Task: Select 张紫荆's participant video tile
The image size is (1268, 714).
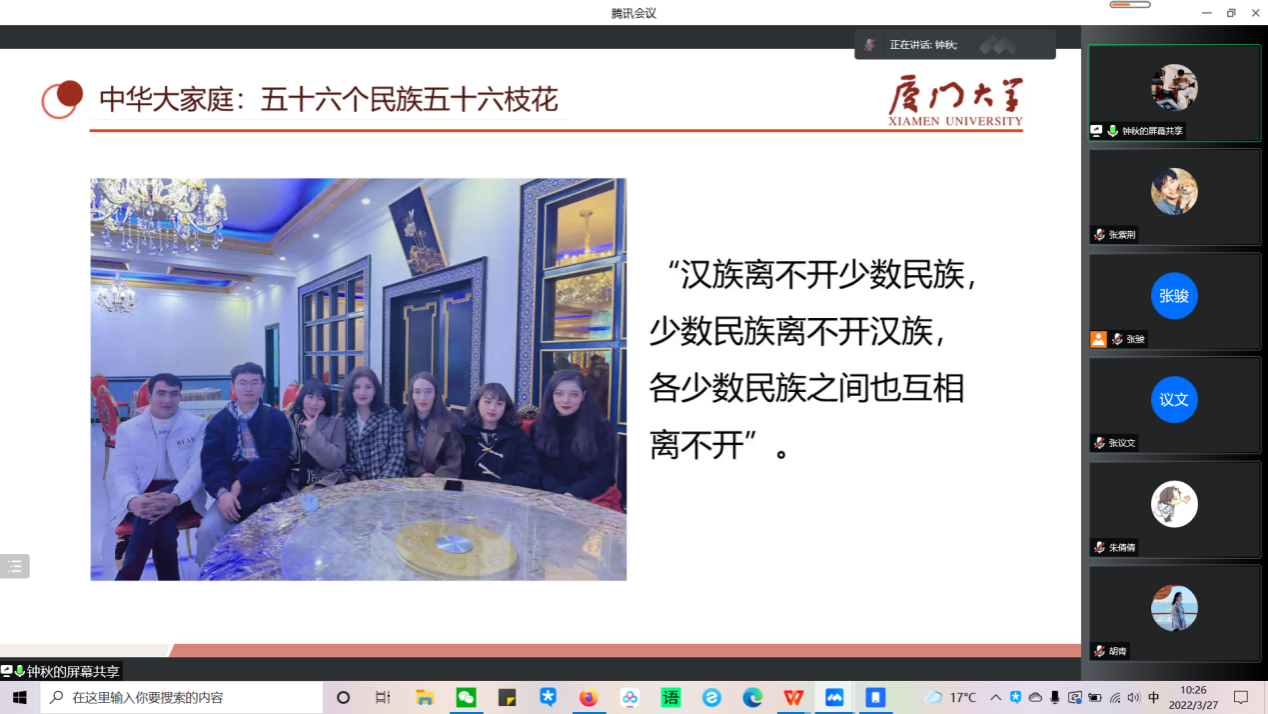Action: [1174, 196]
